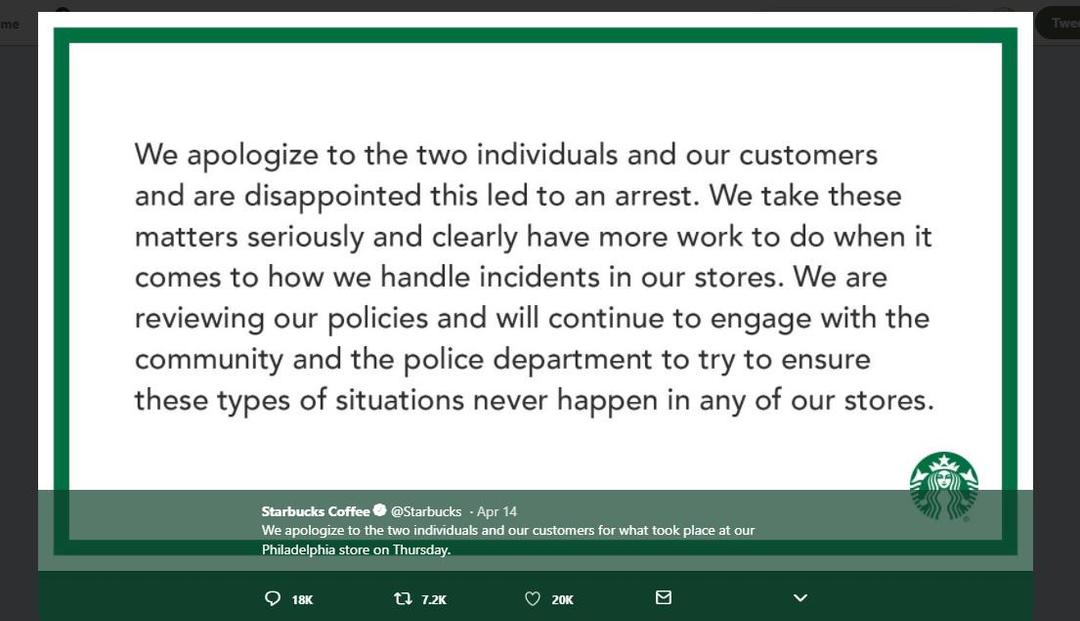Send tweet via the envelope message icon
Screen dimensions: 1080x621
point(663,598)
